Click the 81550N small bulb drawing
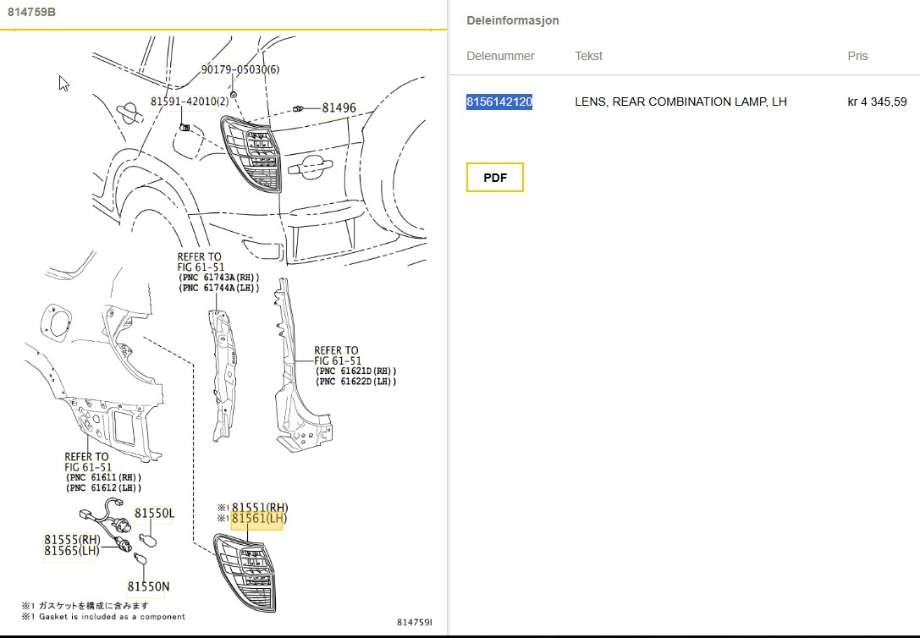 [x=140, y=559]
